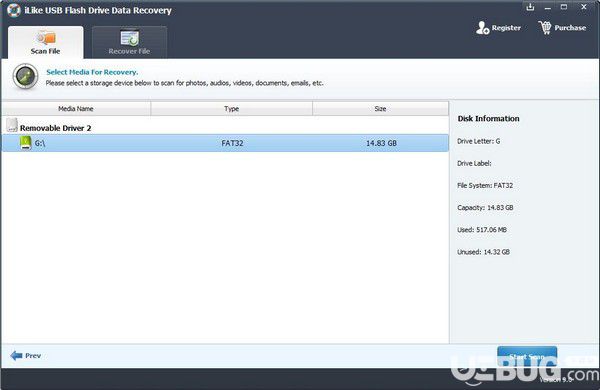600x390 pixels.
Task: Sort by Size column header
Action: tap(380, 109)
